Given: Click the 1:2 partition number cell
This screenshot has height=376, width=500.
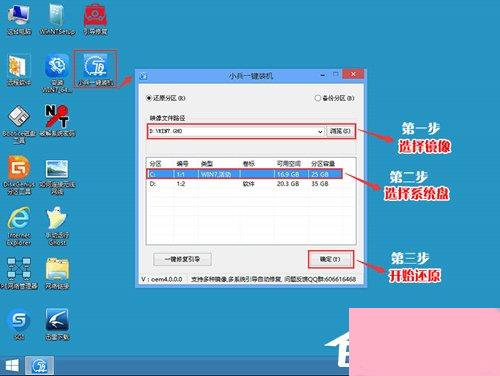Looking at the screenshot, I should pyautogui.click(x=181, y=184).
